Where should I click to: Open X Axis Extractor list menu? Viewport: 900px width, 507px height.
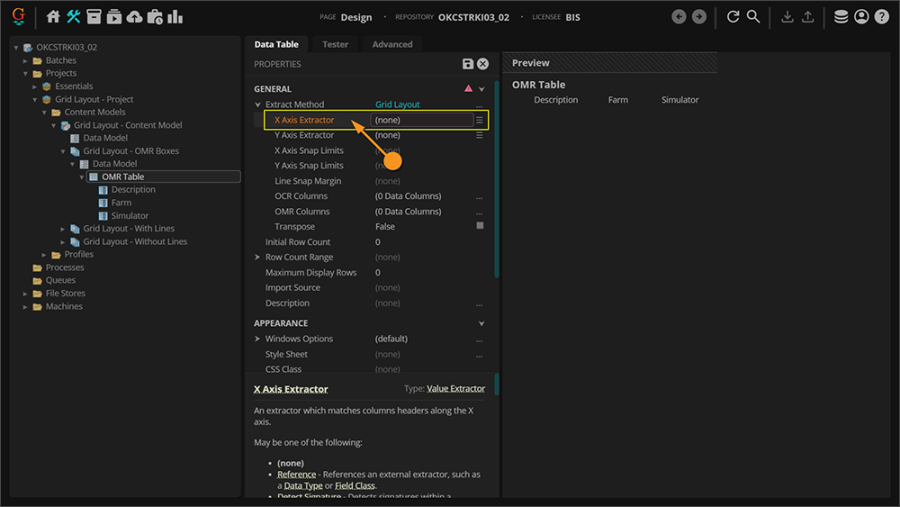point(480,120)
